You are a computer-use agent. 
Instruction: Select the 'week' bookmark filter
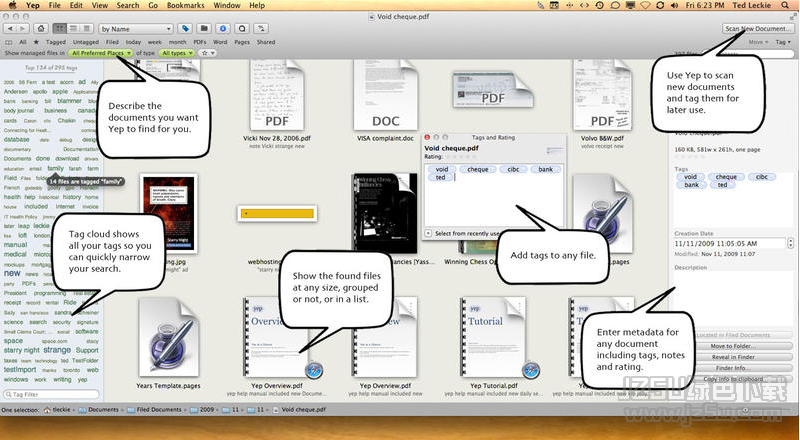tap(155, 42)
